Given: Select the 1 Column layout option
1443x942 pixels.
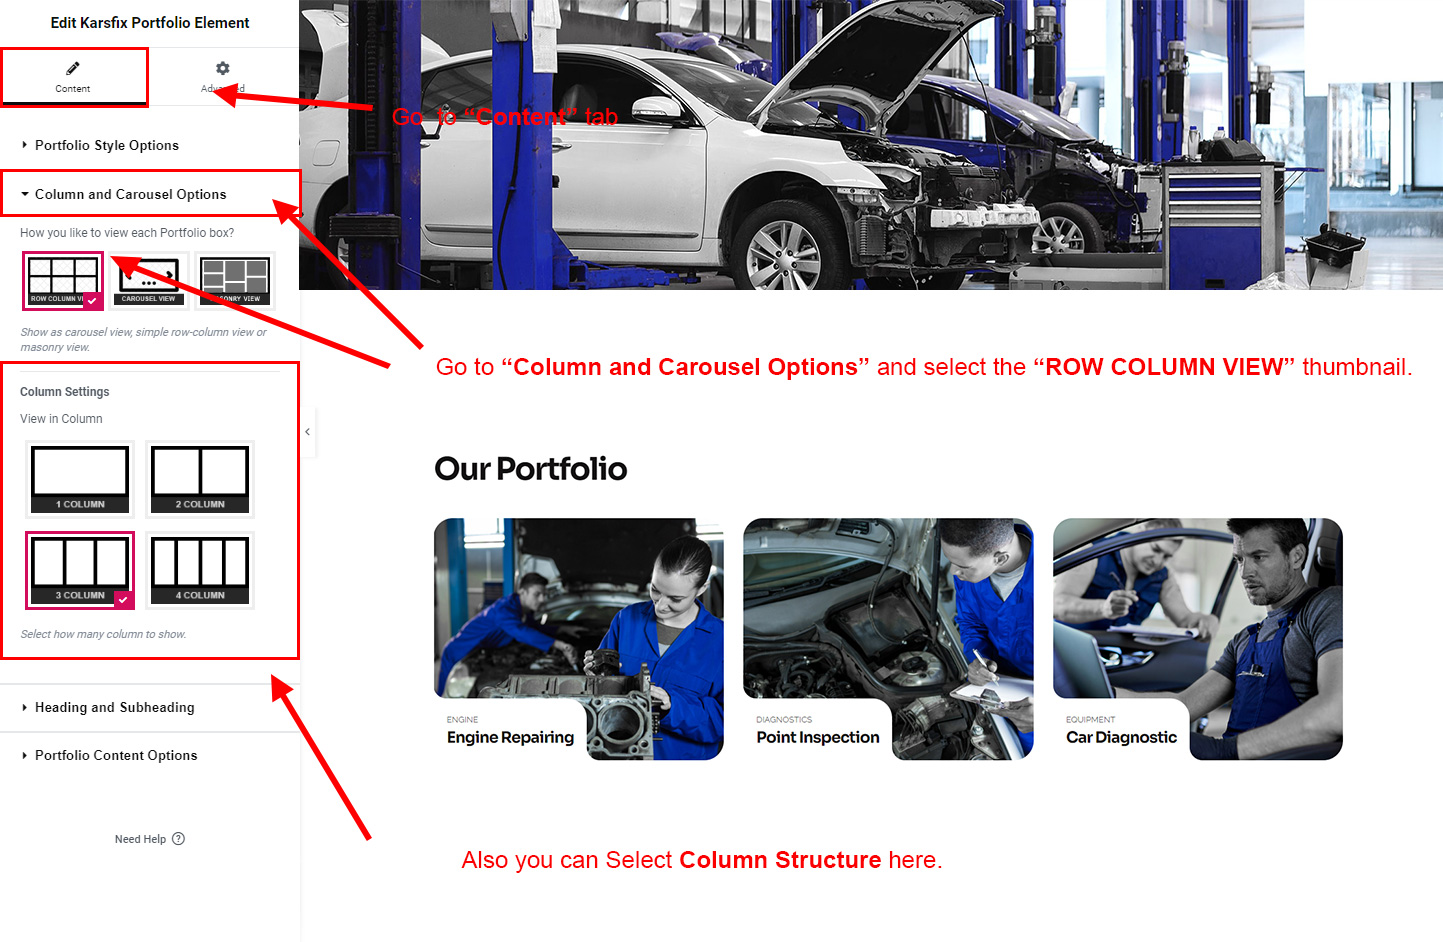Looking at the screenshot, I should point(80,479).
